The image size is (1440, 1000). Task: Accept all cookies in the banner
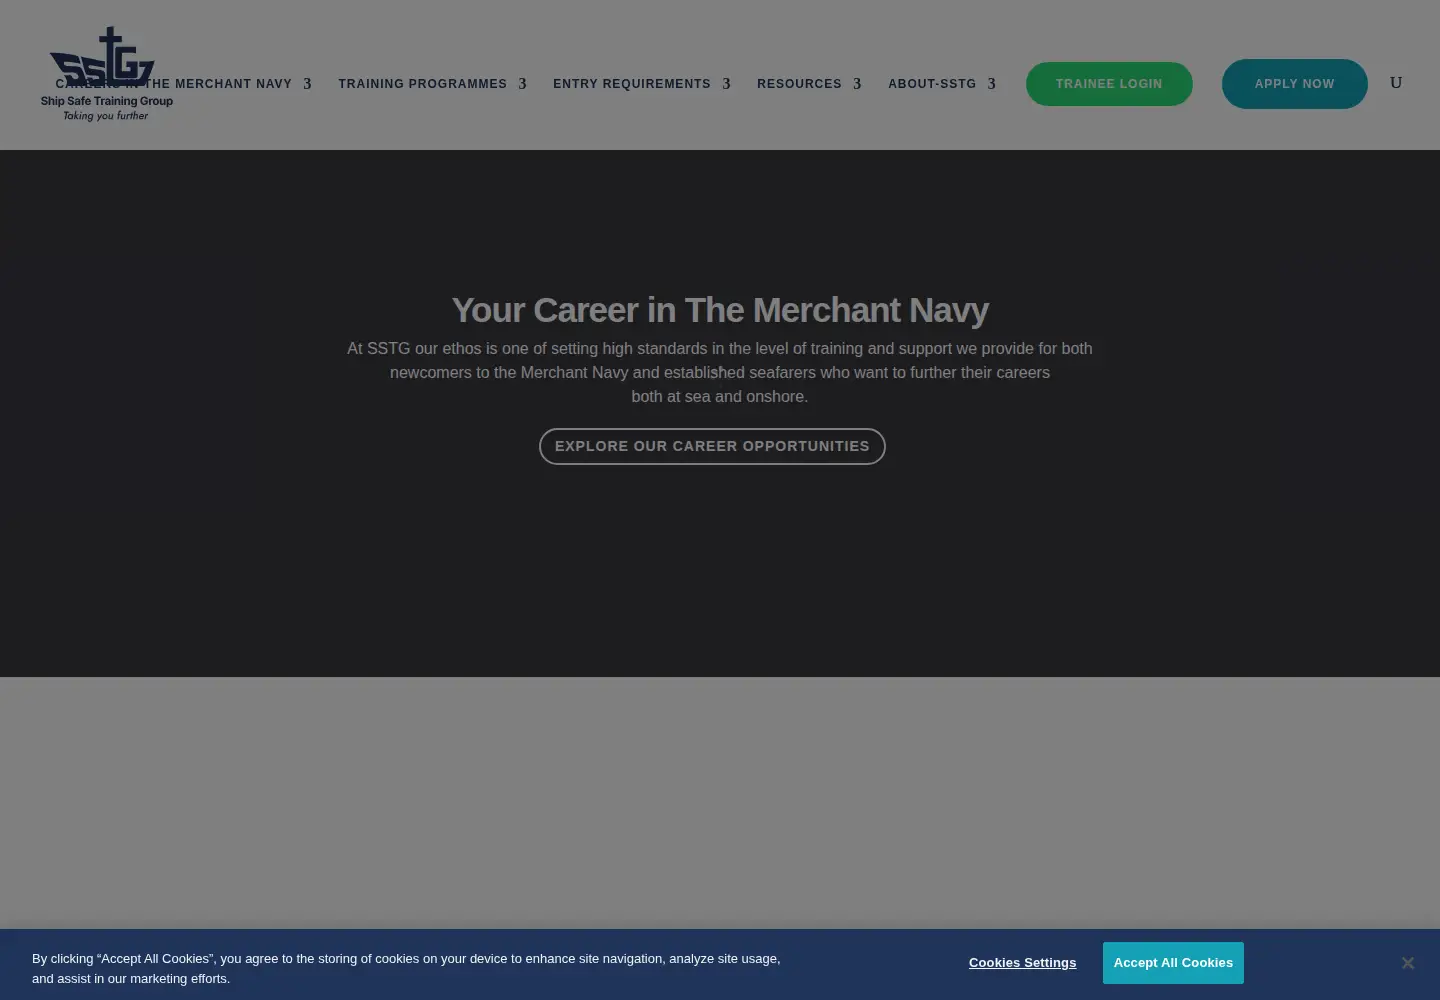[1173, 963]
